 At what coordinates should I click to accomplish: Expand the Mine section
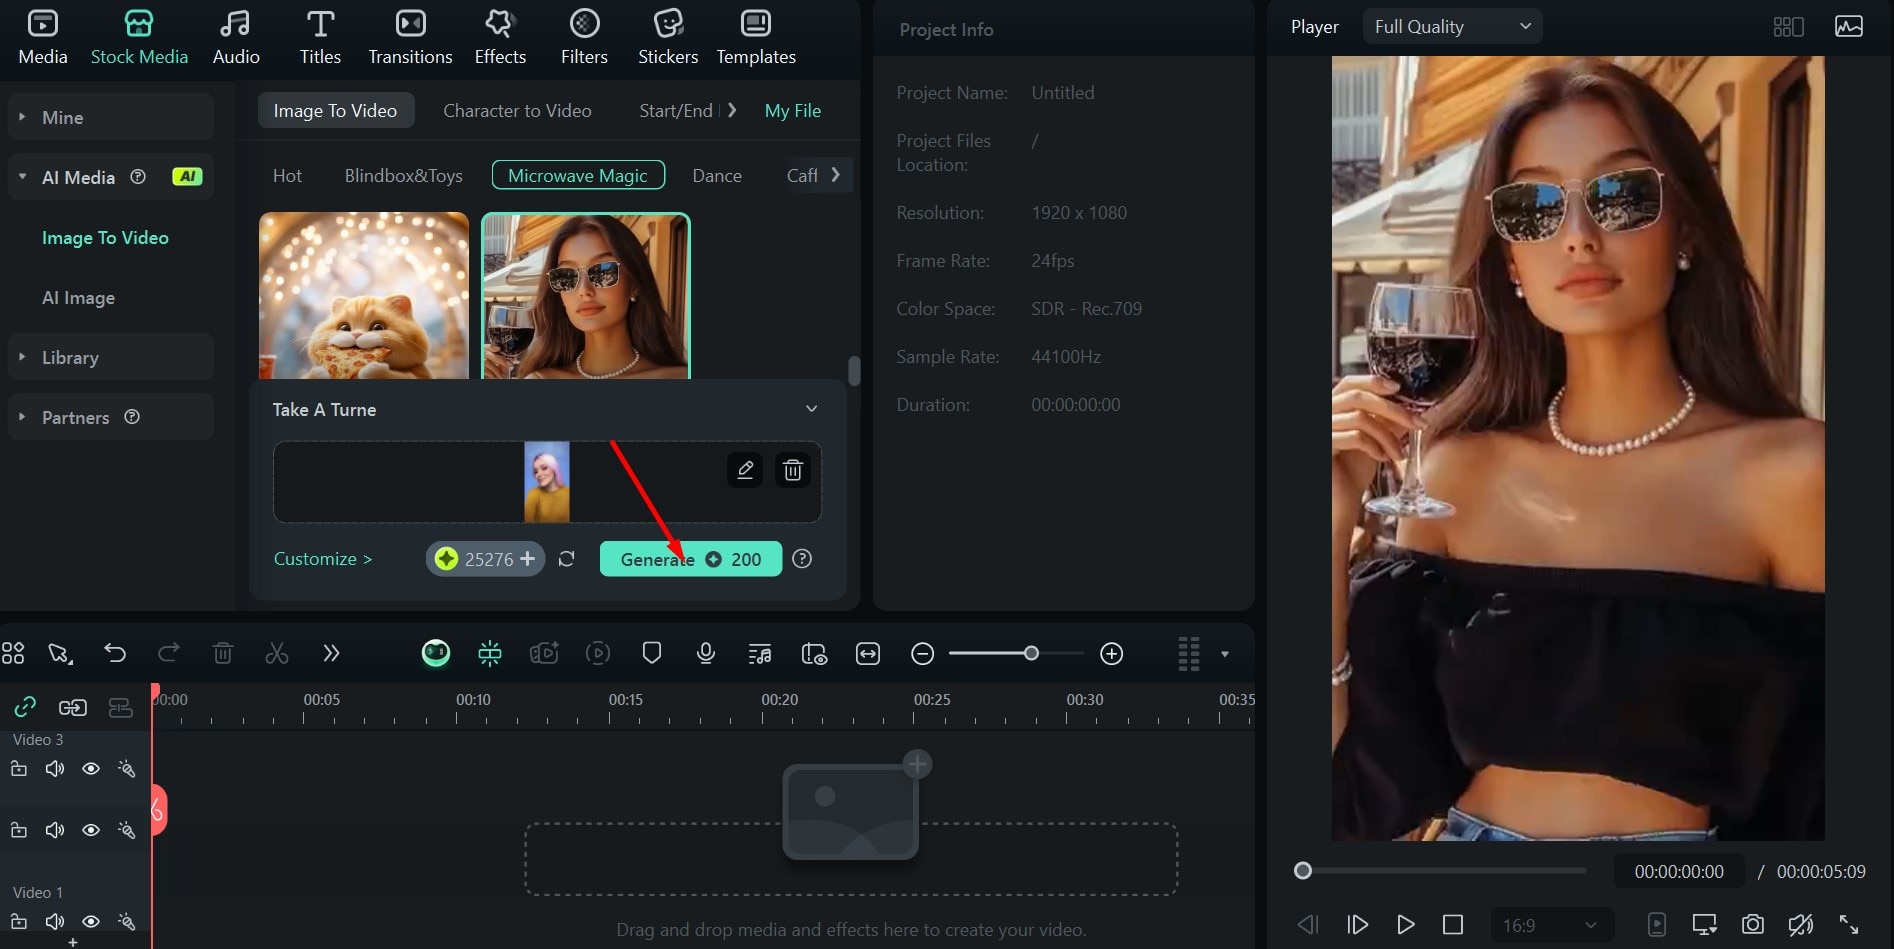[111, 117]
